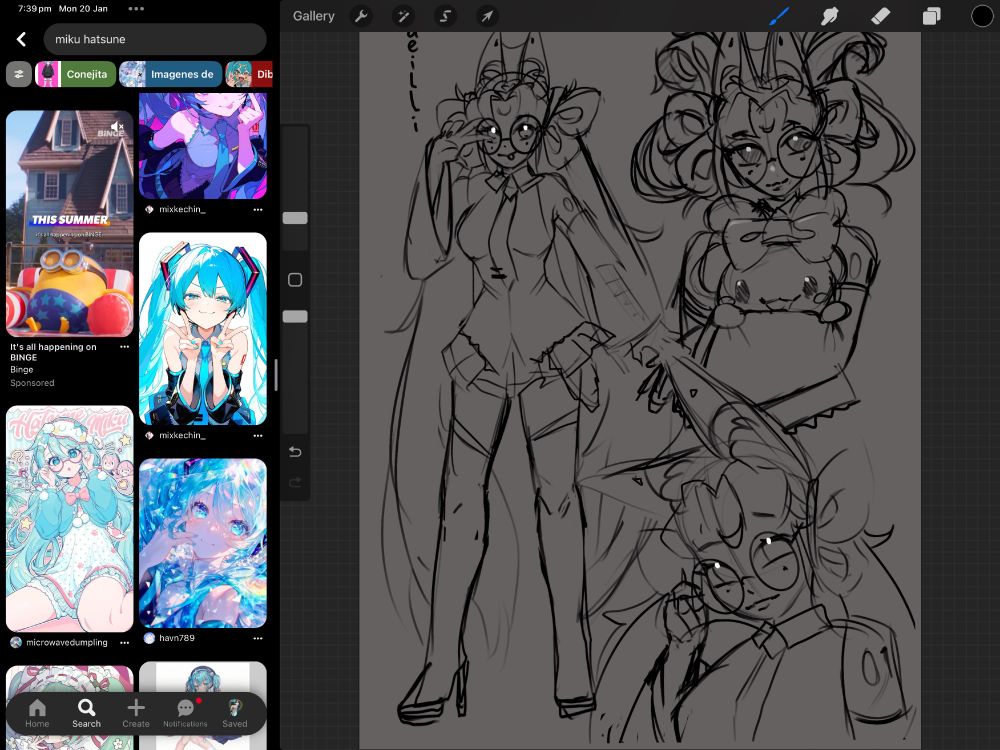Adjust the brush opacity slider handle
The image size is (1000, 750).
click(295, 317)
